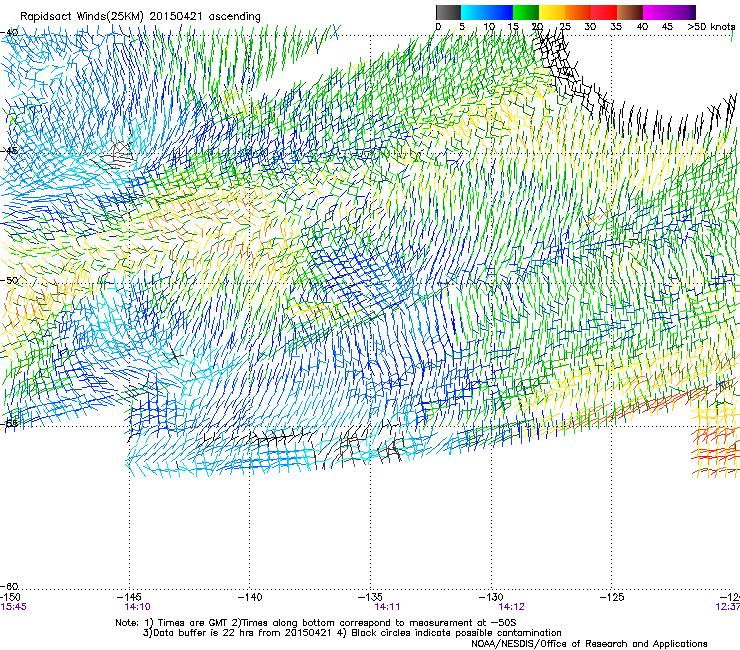Click the magenta 40-45 knots legend swatch
This screenshot has width=740, height=650.
(x=656, y=12)
